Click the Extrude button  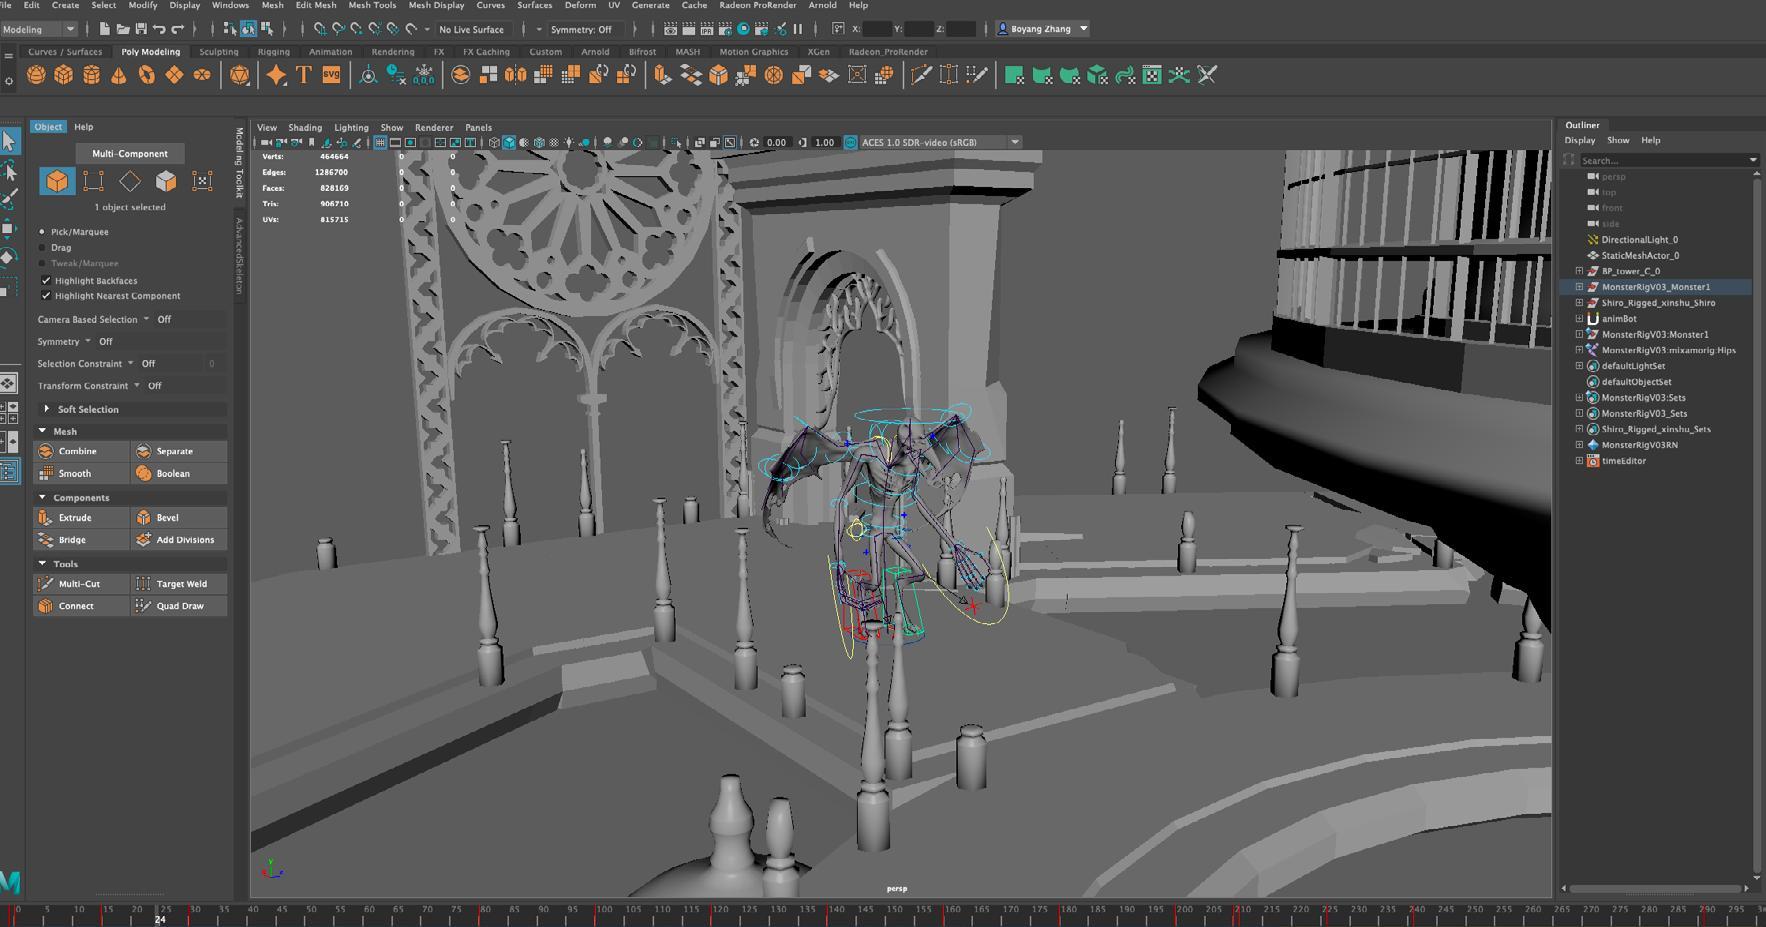click(x=81, y=518)
